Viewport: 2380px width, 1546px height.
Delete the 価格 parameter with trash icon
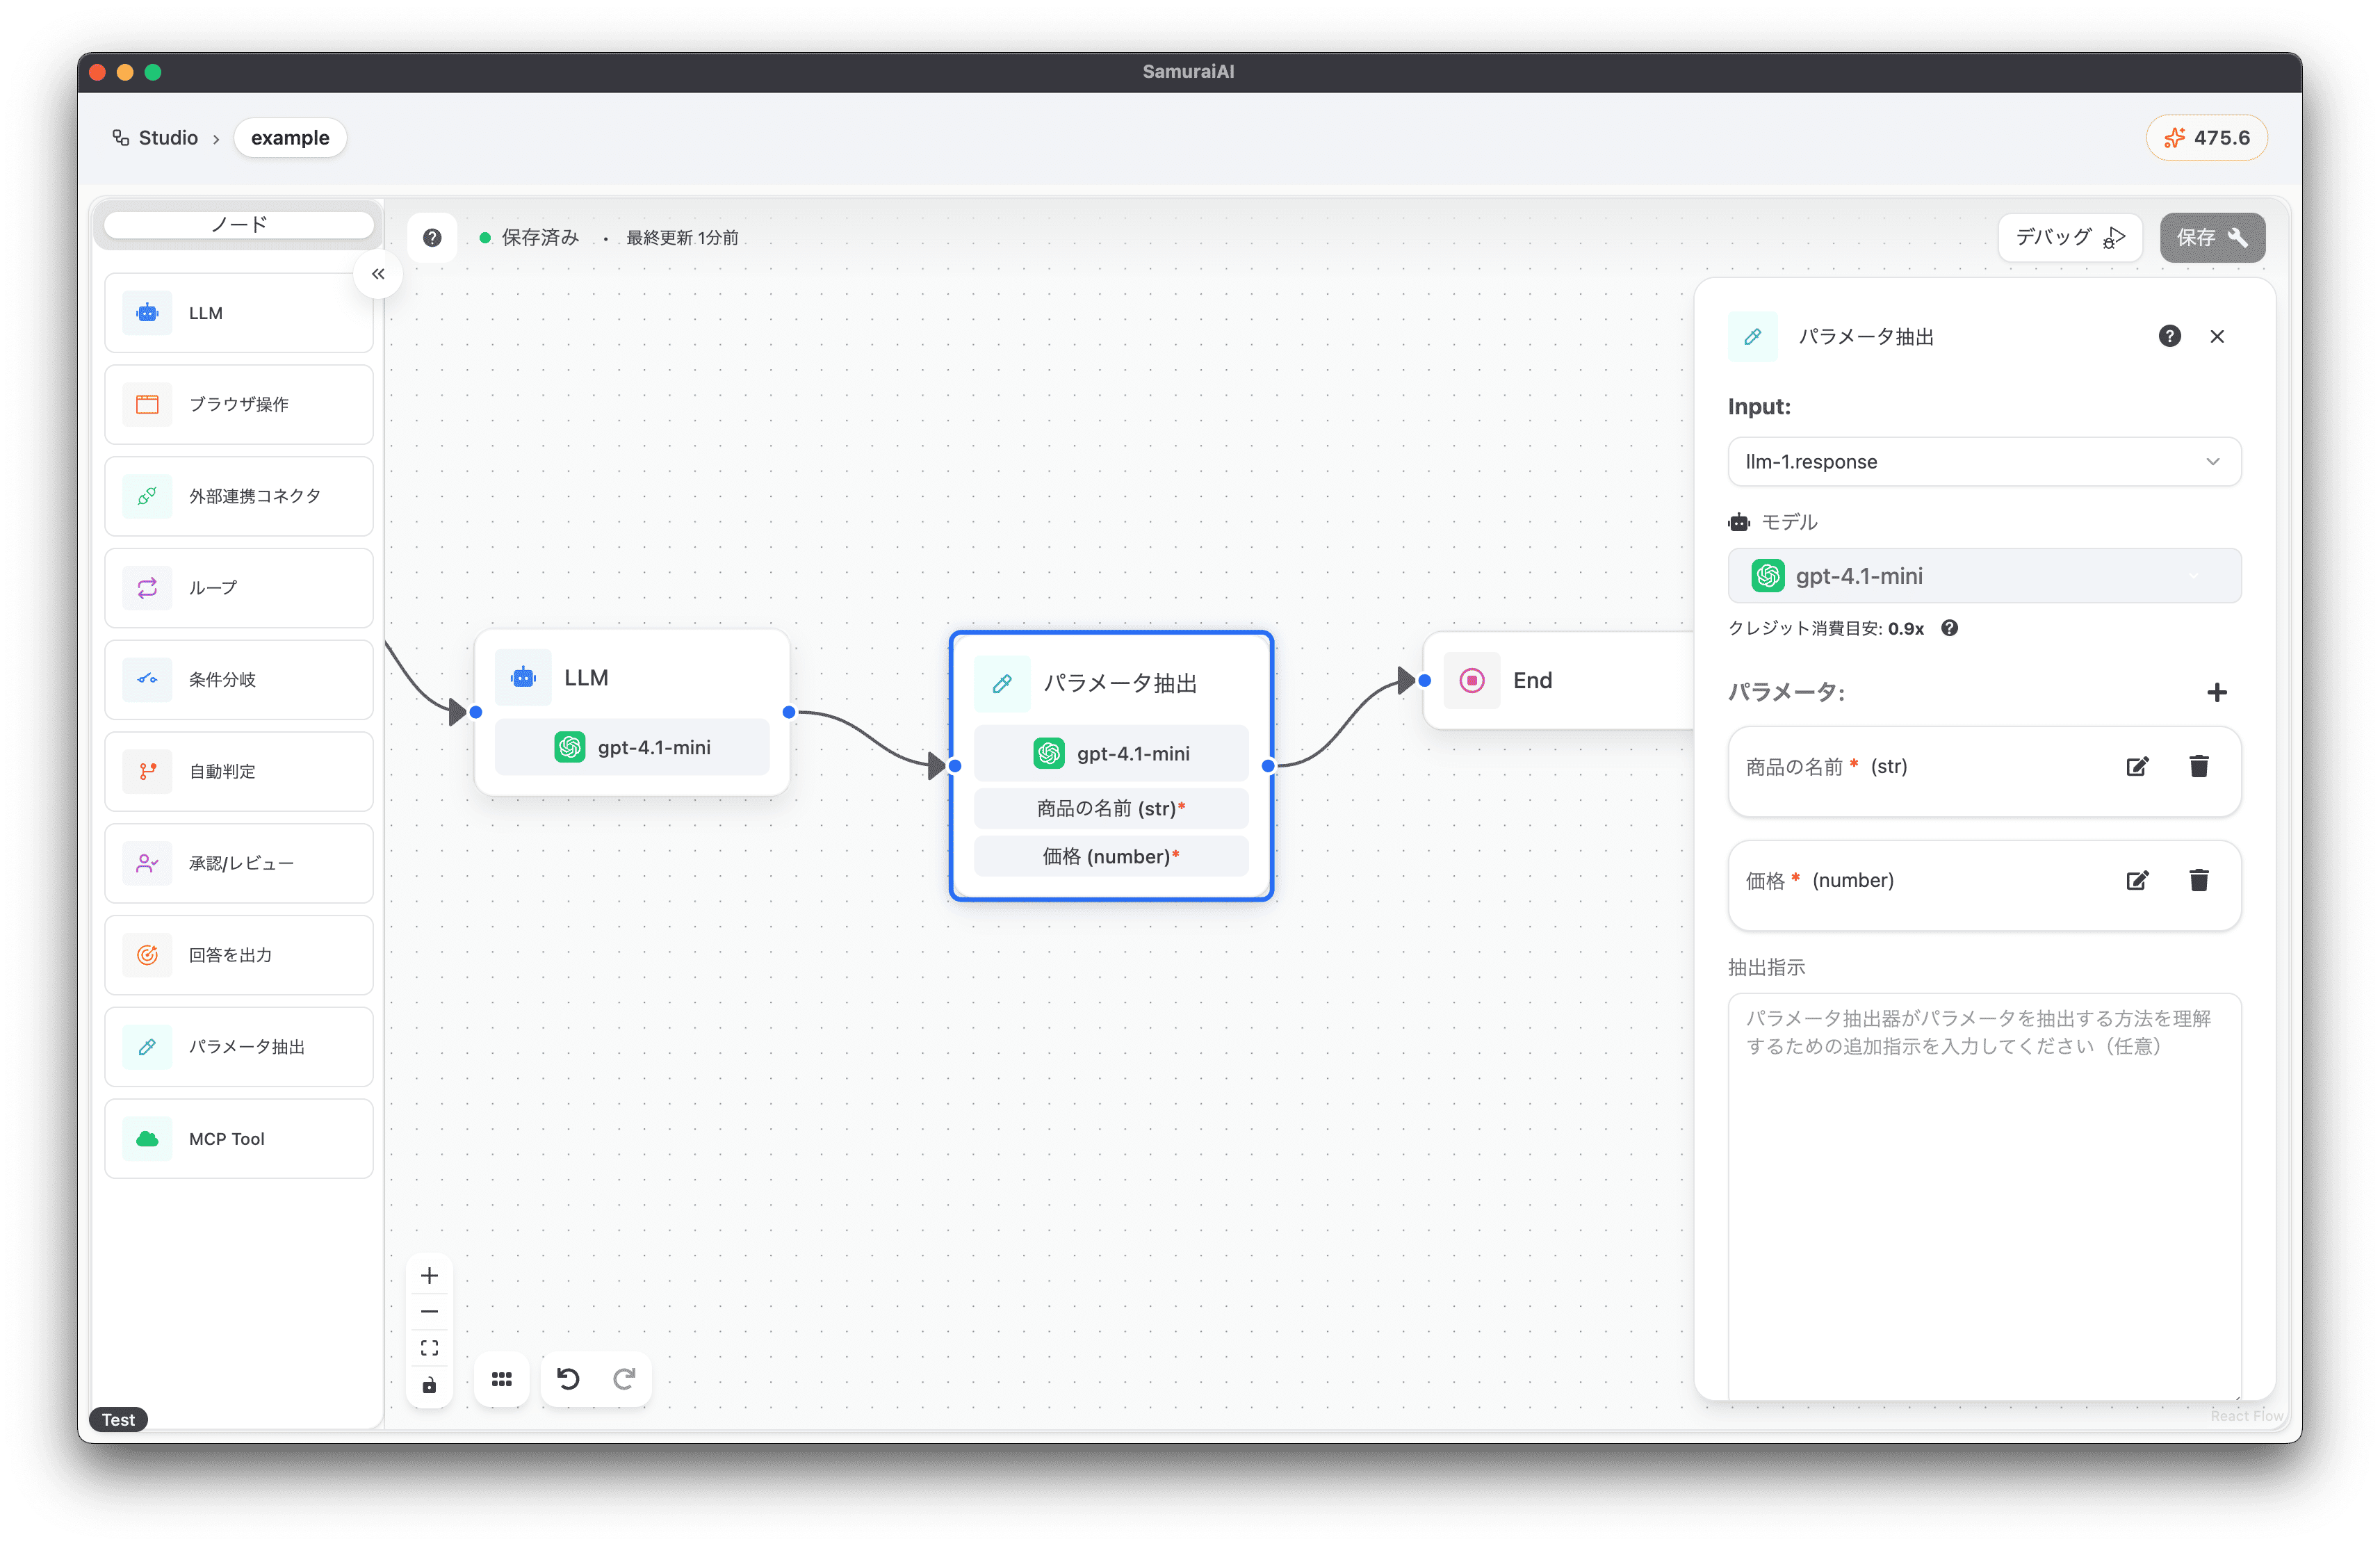click(2198, 880)
